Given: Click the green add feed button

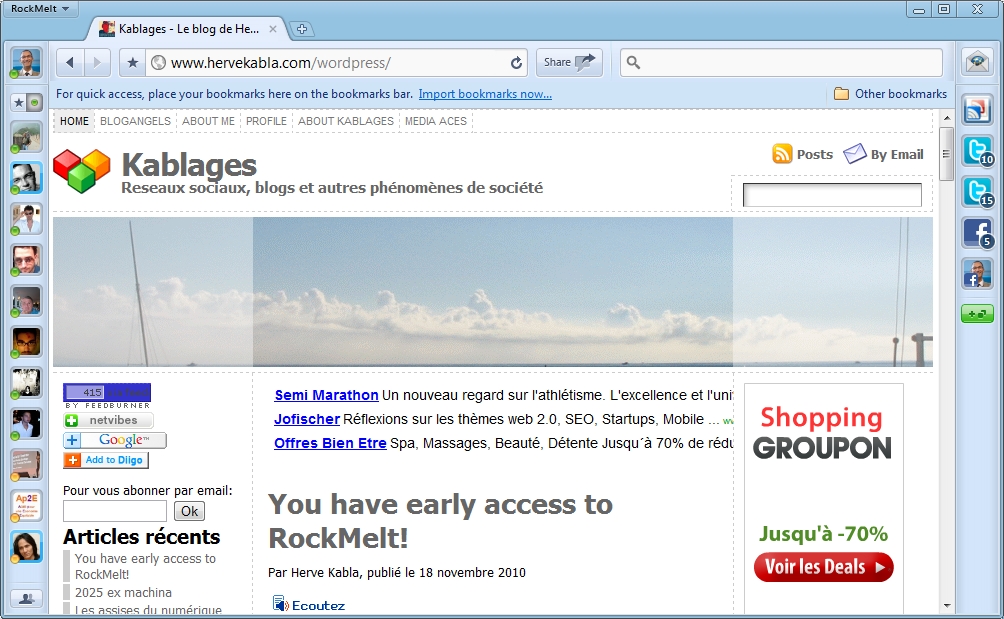Looking at the screenshot, I should click(977, 314).
